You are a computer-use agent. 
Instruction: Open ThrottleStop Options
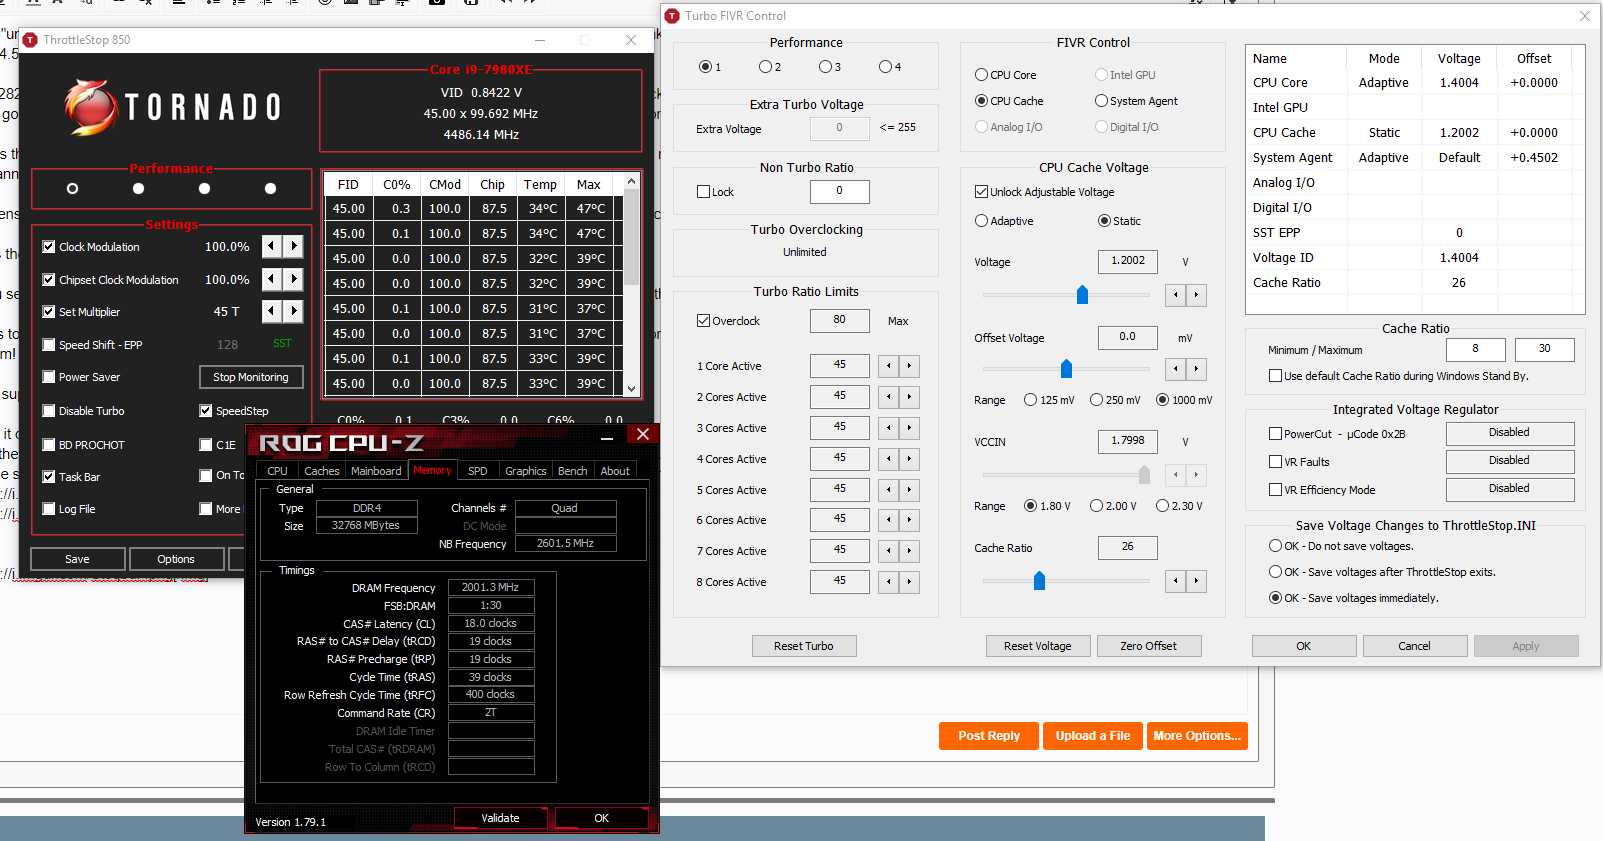(176, 559)
